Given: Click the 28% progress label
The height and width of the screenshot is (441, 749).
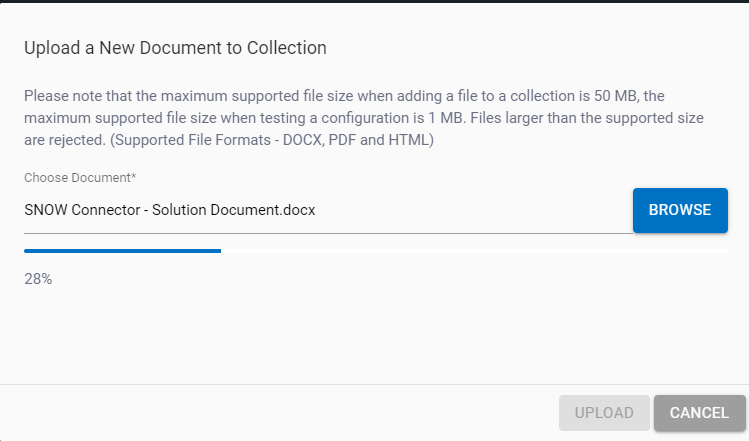Looking at the screenshot, I should point(38,279).
